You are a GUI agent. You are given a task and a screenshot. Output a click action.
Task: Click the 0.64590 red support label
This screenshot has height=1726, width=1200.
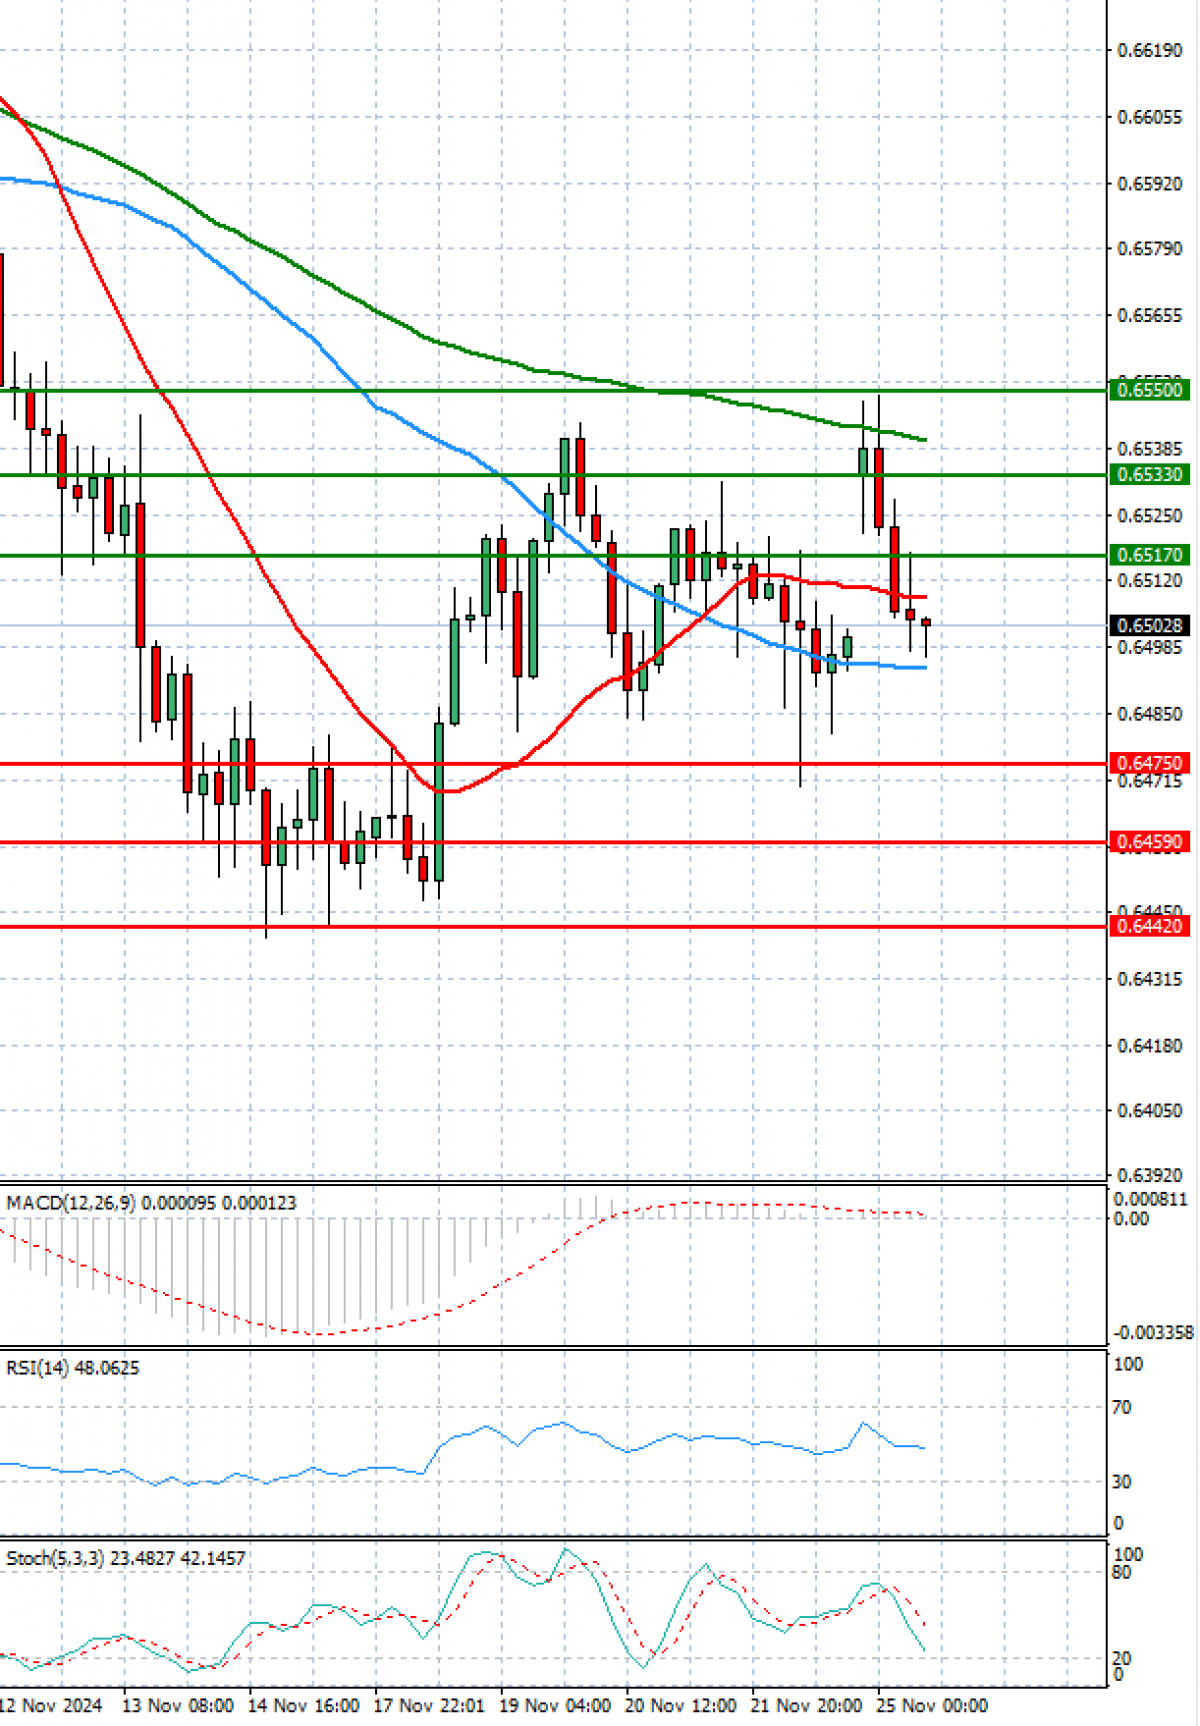pos(1149,842)
